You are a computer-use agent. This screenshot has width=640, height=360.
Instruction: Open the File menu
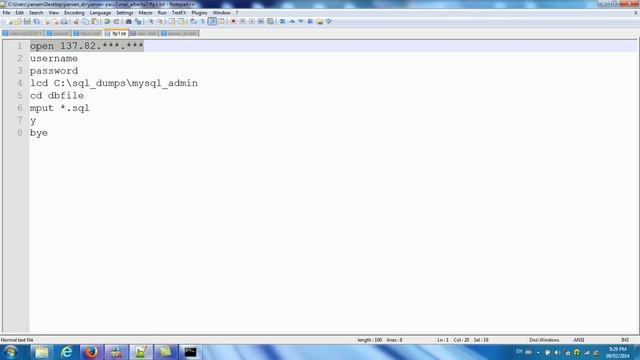coord(6,13)
